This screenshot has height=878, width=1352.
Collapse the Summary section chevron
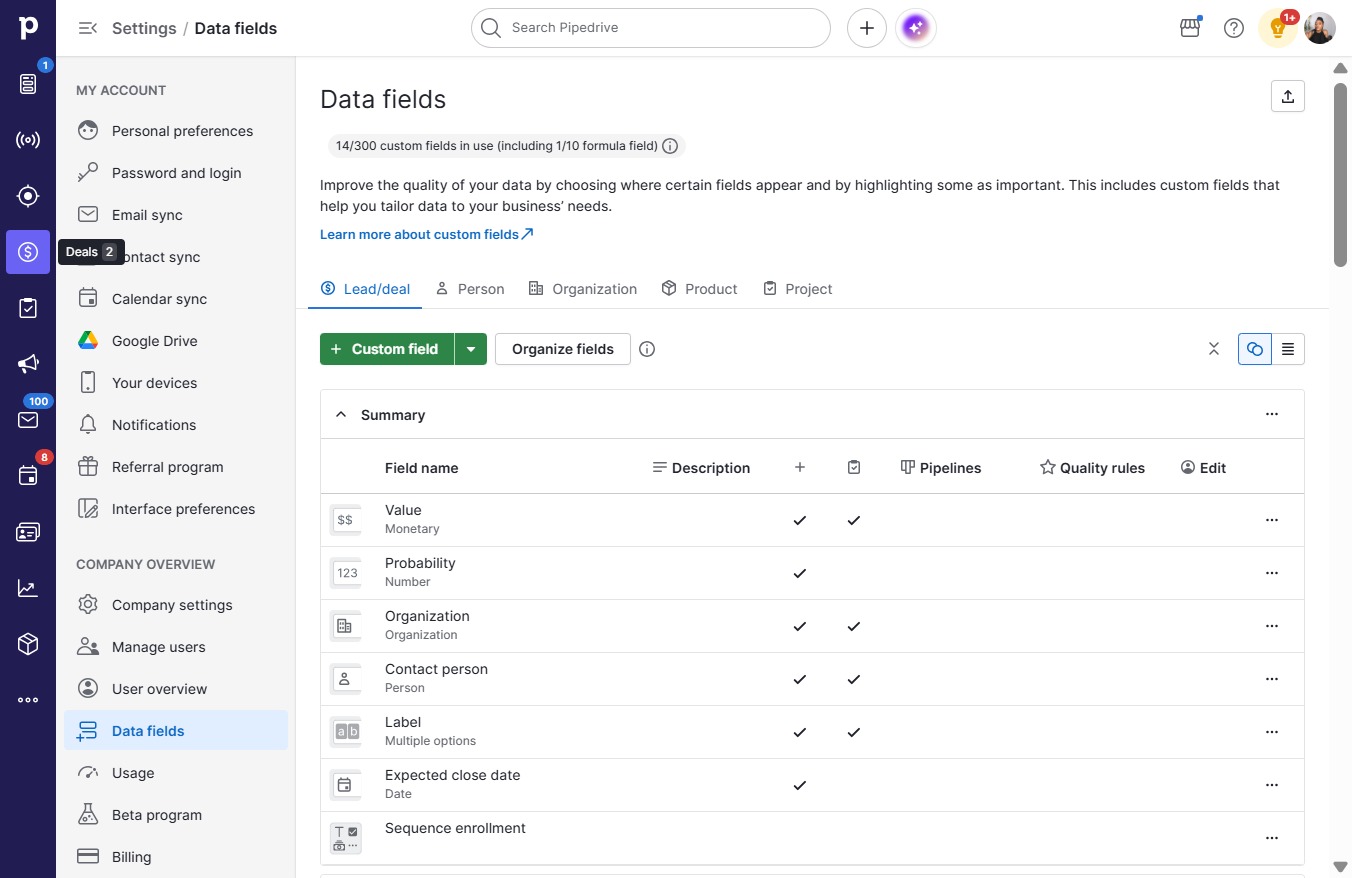(341, 414)
